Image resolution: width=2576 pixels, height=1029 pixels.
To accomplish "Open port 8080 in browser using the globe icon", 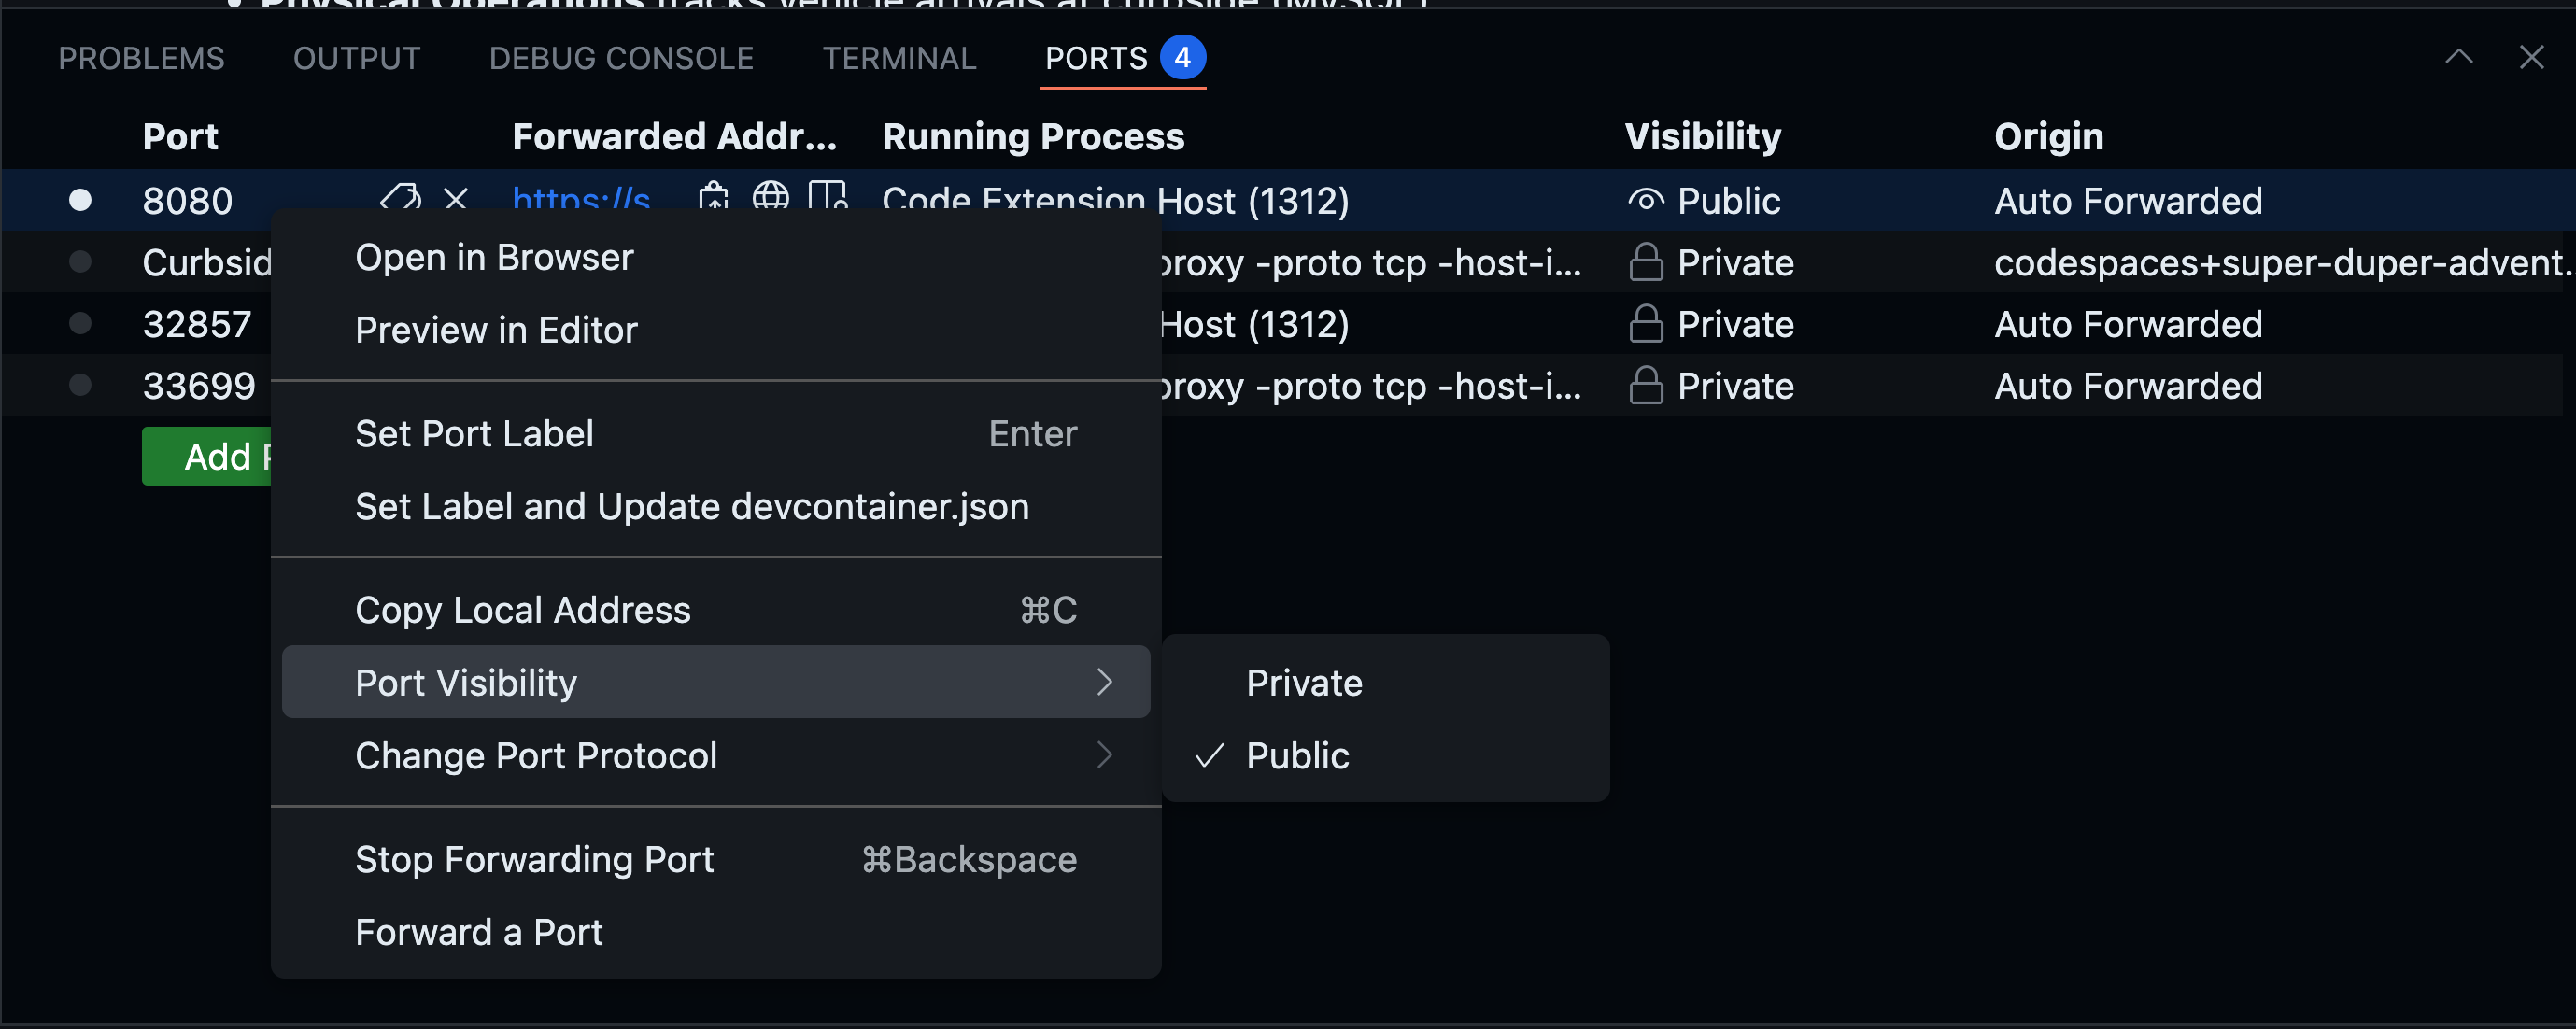I will (771, 199).
